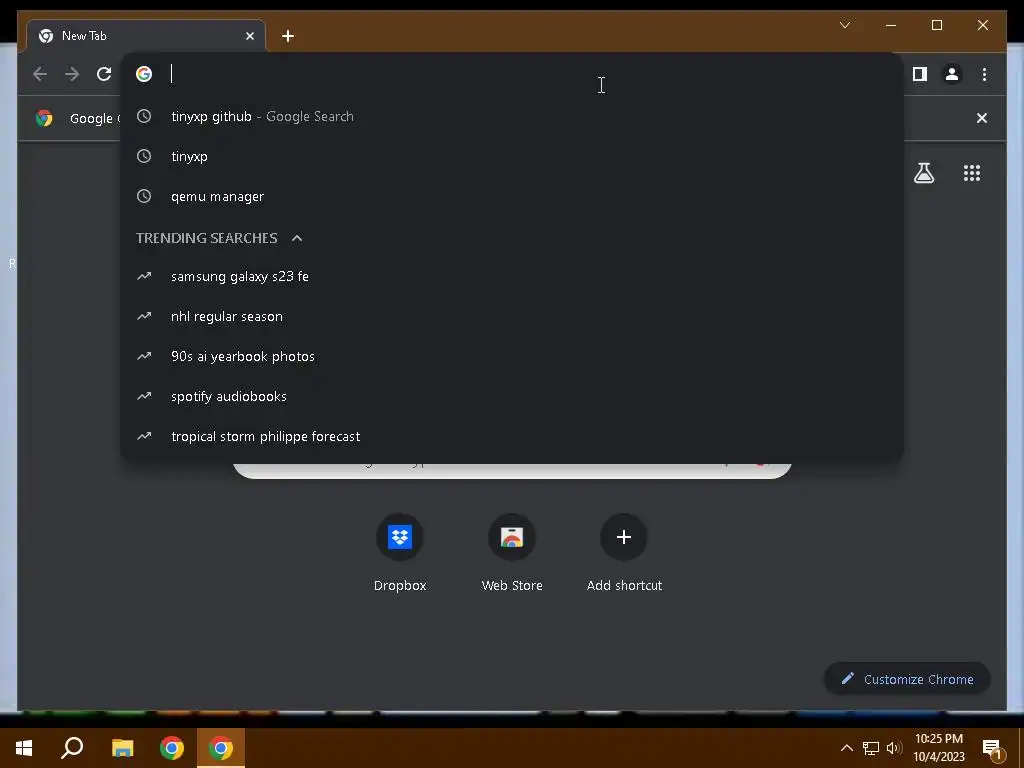Click the browser back arrow

click(40, 74)
